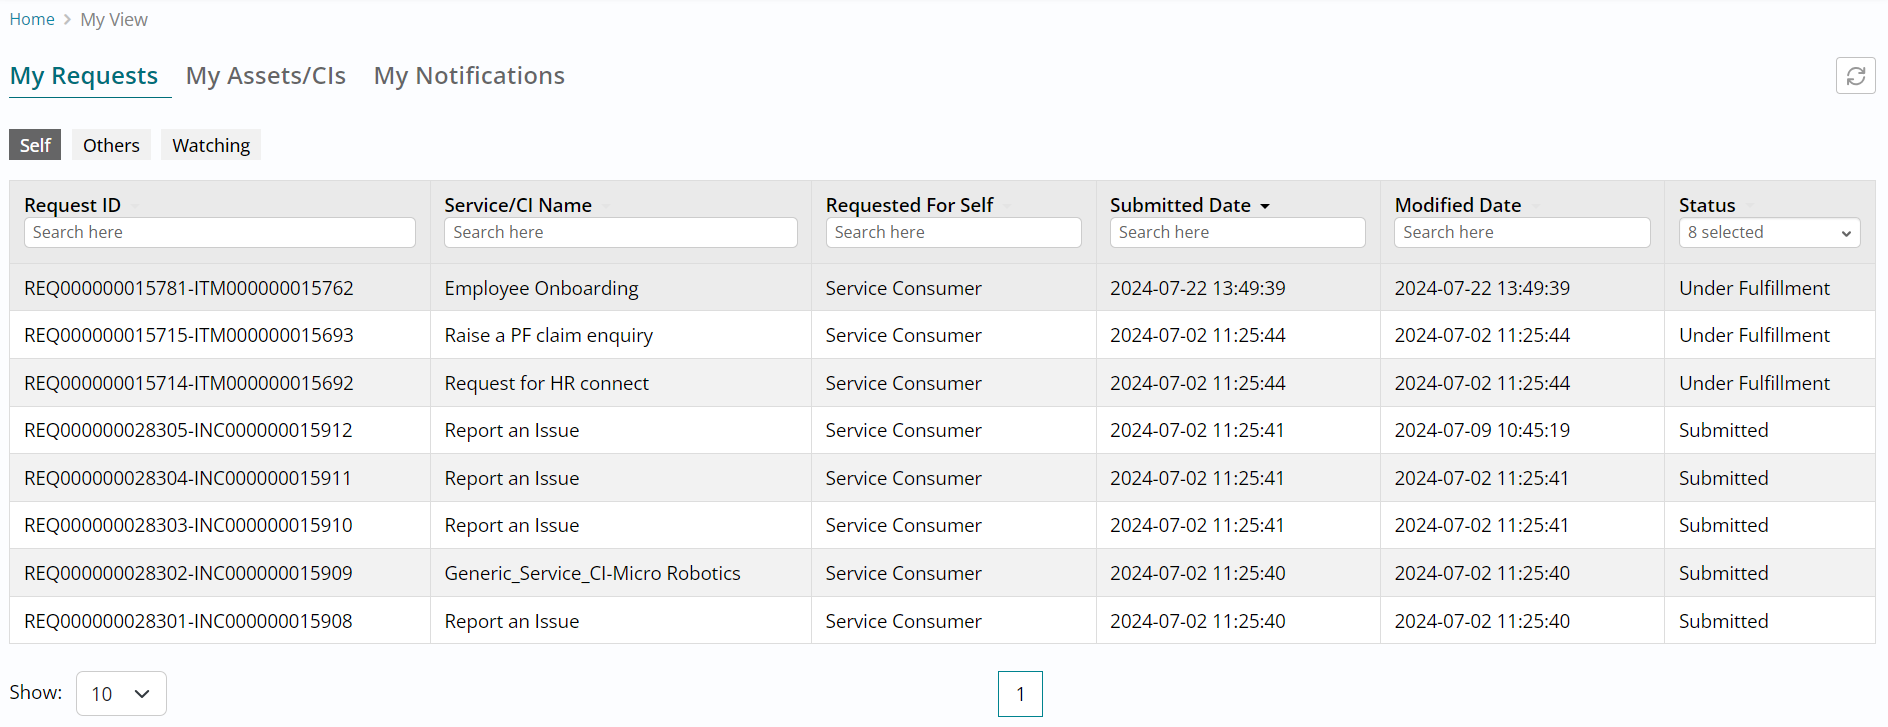Focus the Request ID search field
The image size is (1888, 727).
click(x=219, y=233)
